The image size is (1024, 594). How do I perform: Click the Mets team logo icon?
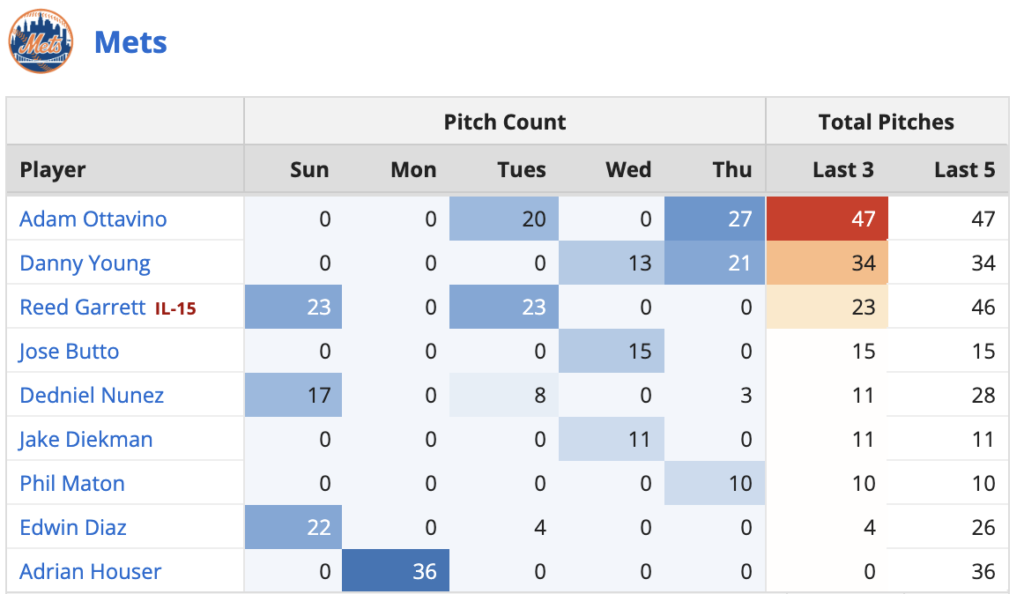(41, 42)
